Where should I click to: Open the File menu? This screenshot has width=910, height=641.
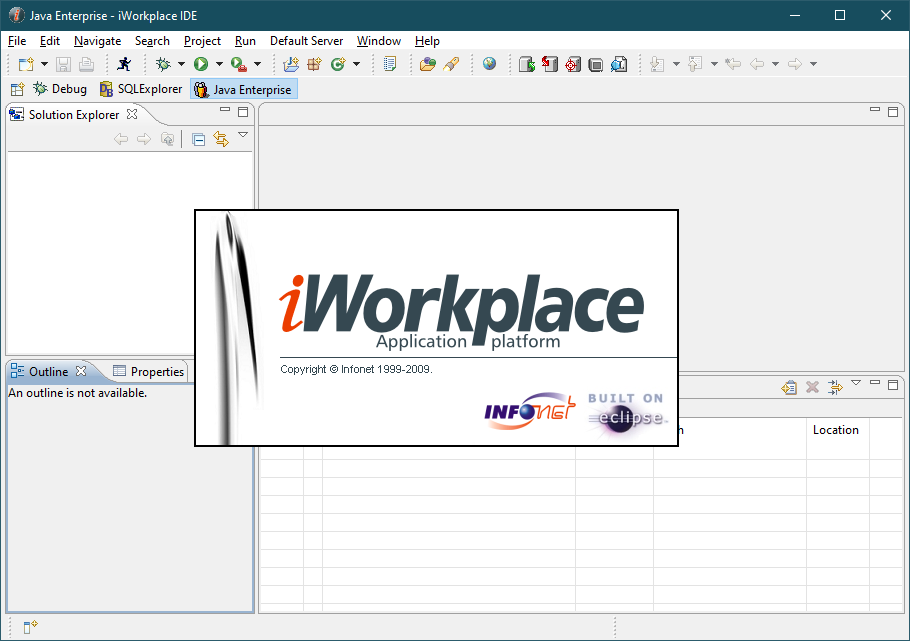(17, 41)
